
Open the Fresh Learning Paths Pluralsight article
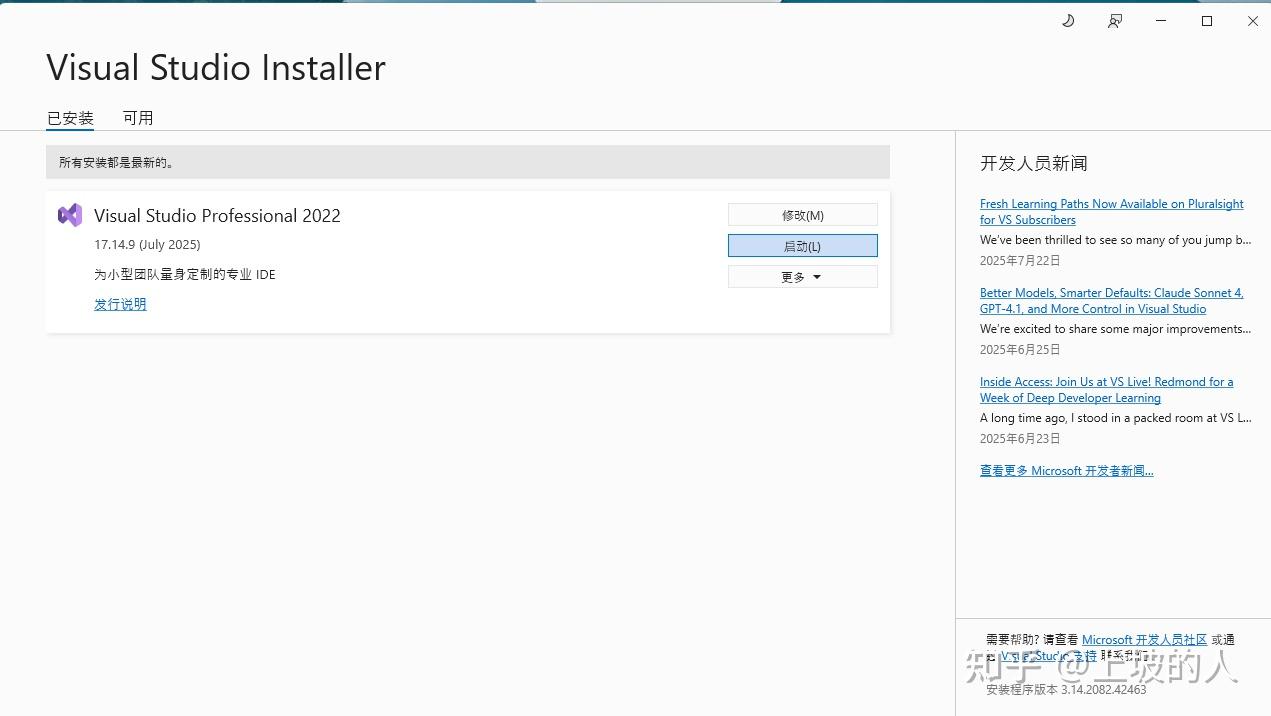(x=1111, y=211)
